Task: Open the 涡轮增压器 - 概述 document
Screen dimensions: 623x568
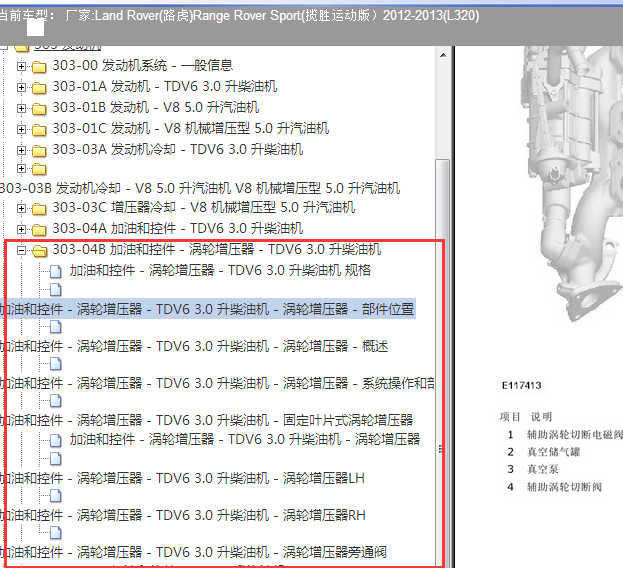Action: (x=194, y=346)
